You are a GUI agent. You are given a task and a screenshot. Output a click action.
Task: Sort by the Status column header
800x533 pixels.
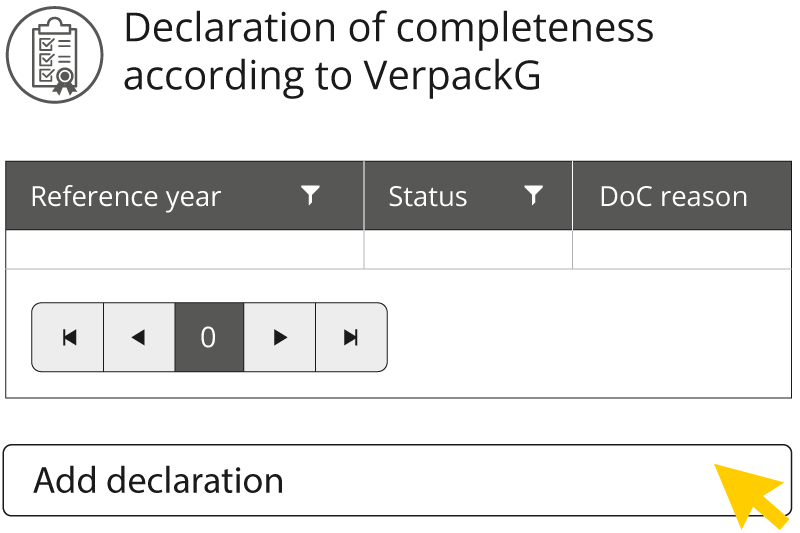click(x=428, y=196)
